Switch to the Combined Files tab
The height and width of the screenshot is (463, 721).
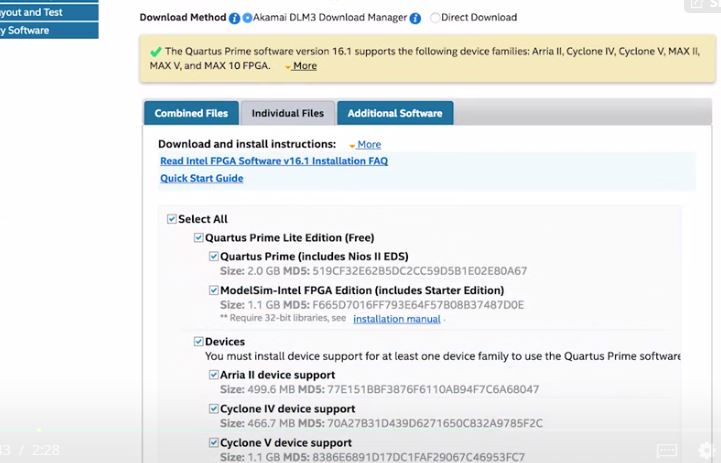click(191, 114)
